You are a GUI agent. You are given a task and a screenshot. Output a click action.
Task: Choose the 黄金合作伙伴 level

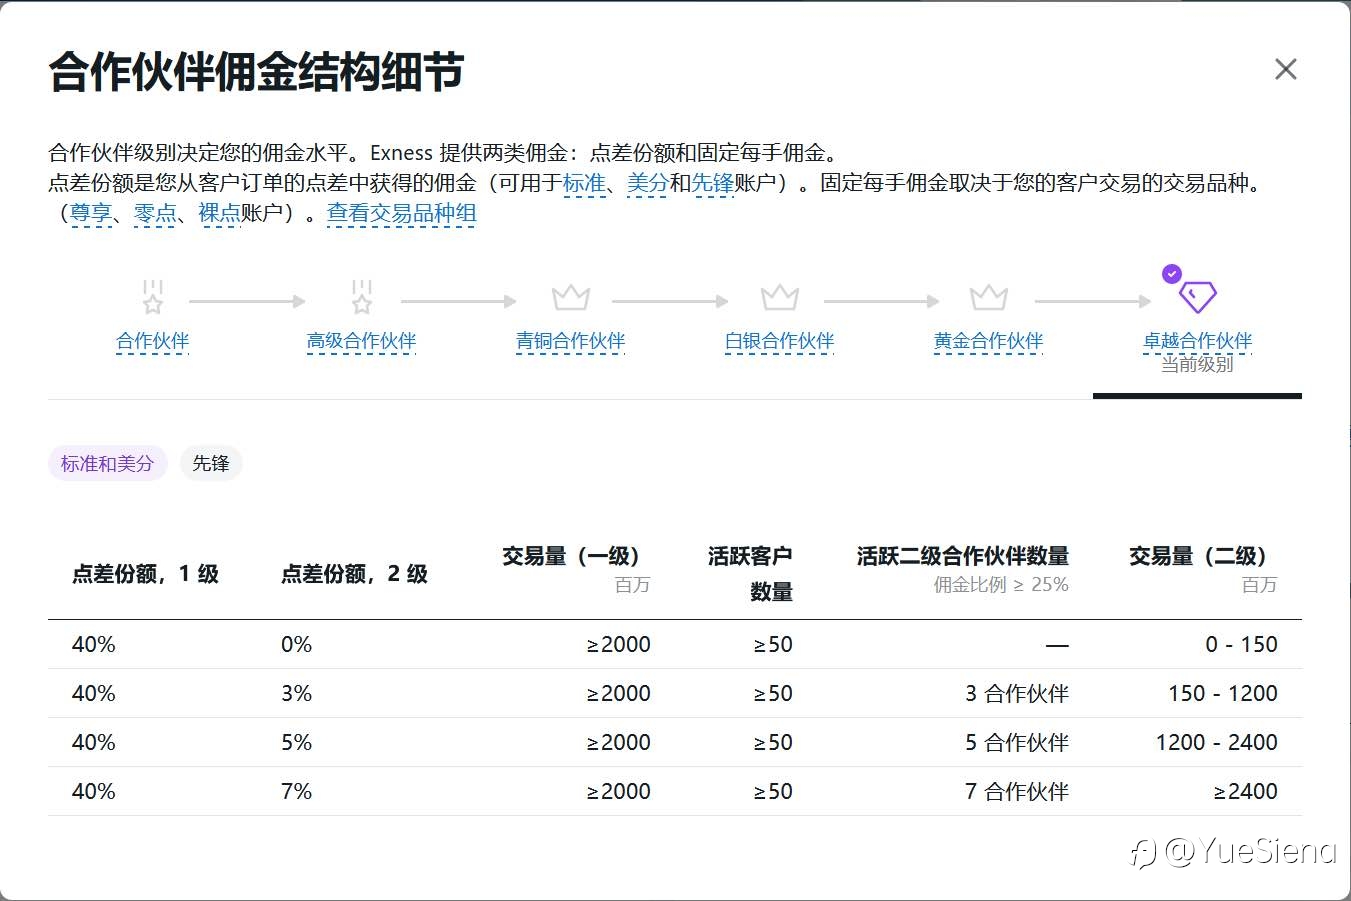click(x=988, y=341)
